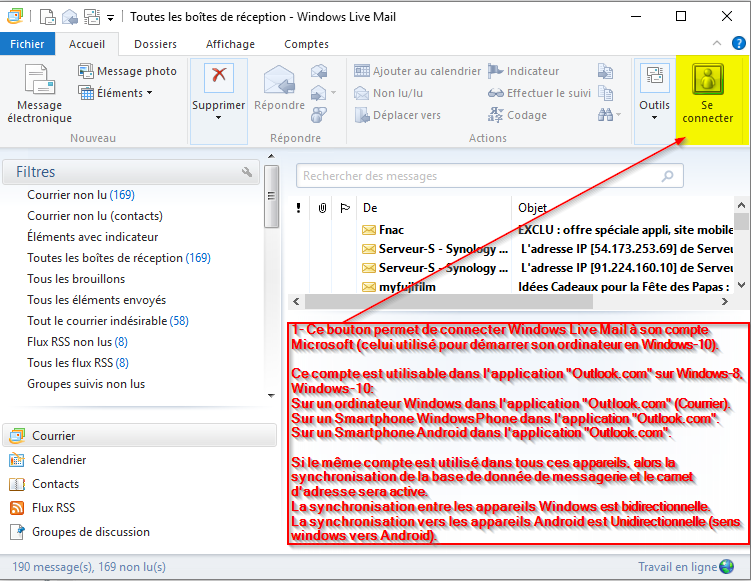The image size is (751, 581).
Task: Open Contacts in the navigation pane
Action: pos(44,484)
